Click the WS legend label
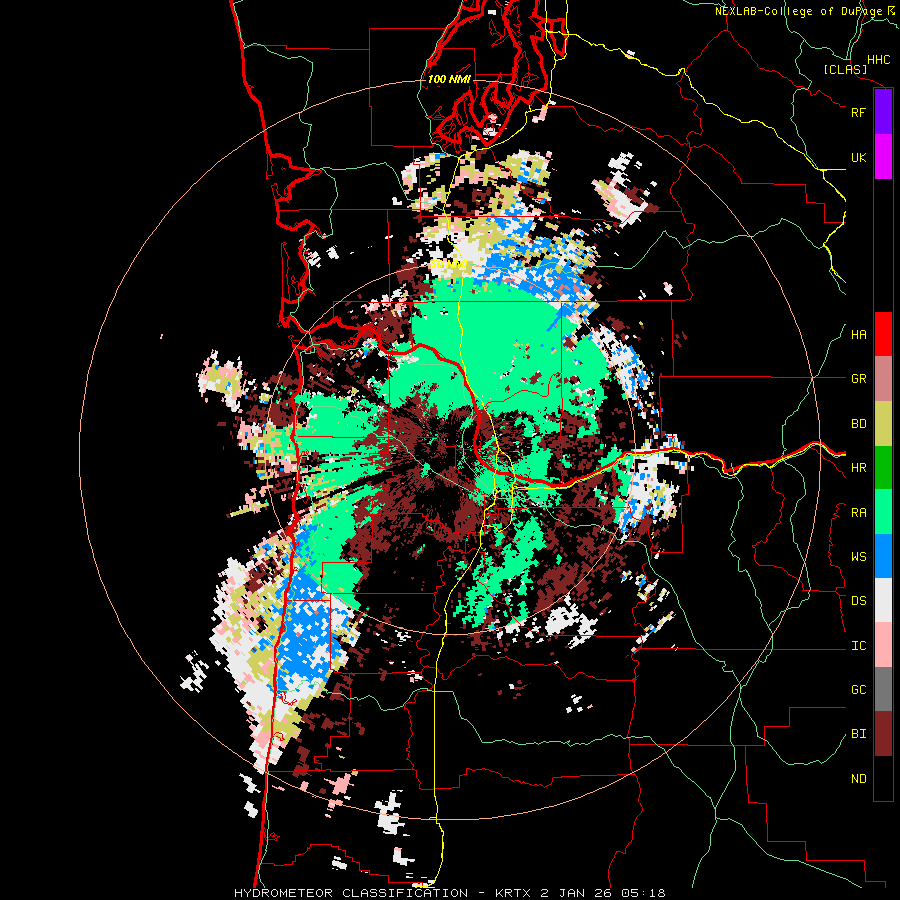This screenshot has height=900, width=900. (858, 557)
